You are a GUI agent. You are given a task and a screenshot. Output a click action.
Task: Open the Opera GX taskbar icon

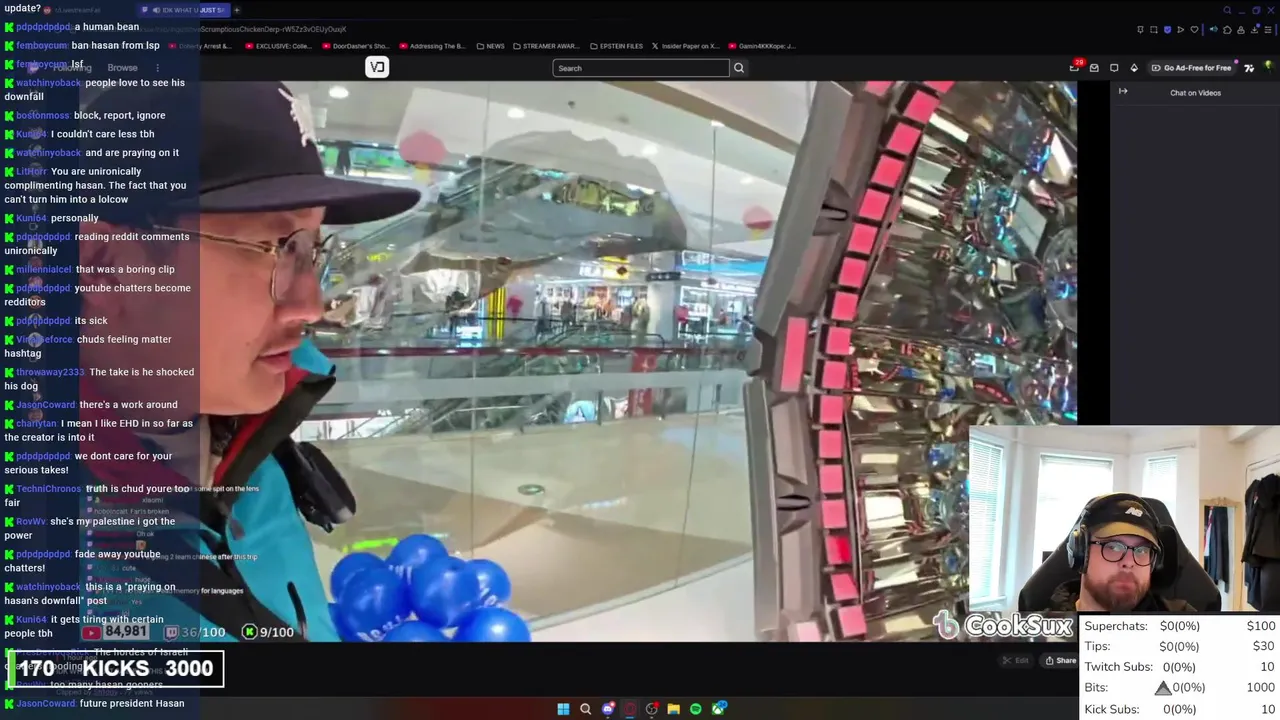click(x=630, y=709)
